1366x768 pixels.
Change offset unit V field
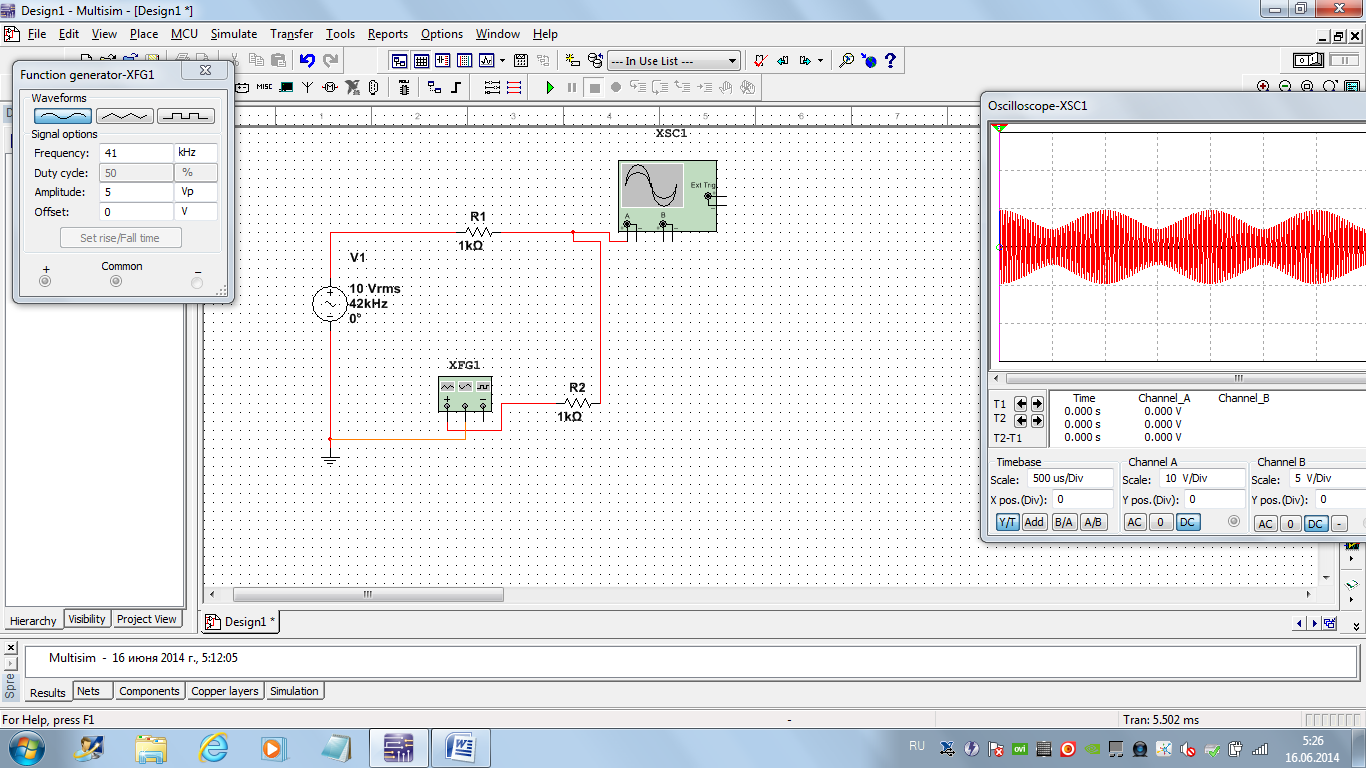pyautogui.click(x=196, y=212)
